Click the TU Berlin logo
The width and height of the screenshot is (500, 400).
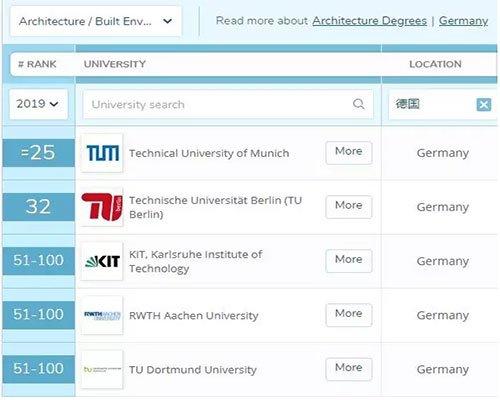(102, 207)
